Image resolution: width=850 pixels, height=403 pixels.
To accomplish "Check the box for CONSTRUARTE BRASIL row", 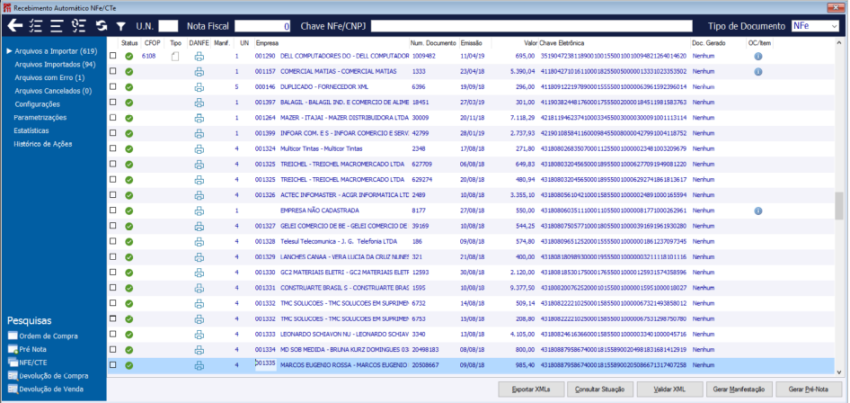I will 113,287.
